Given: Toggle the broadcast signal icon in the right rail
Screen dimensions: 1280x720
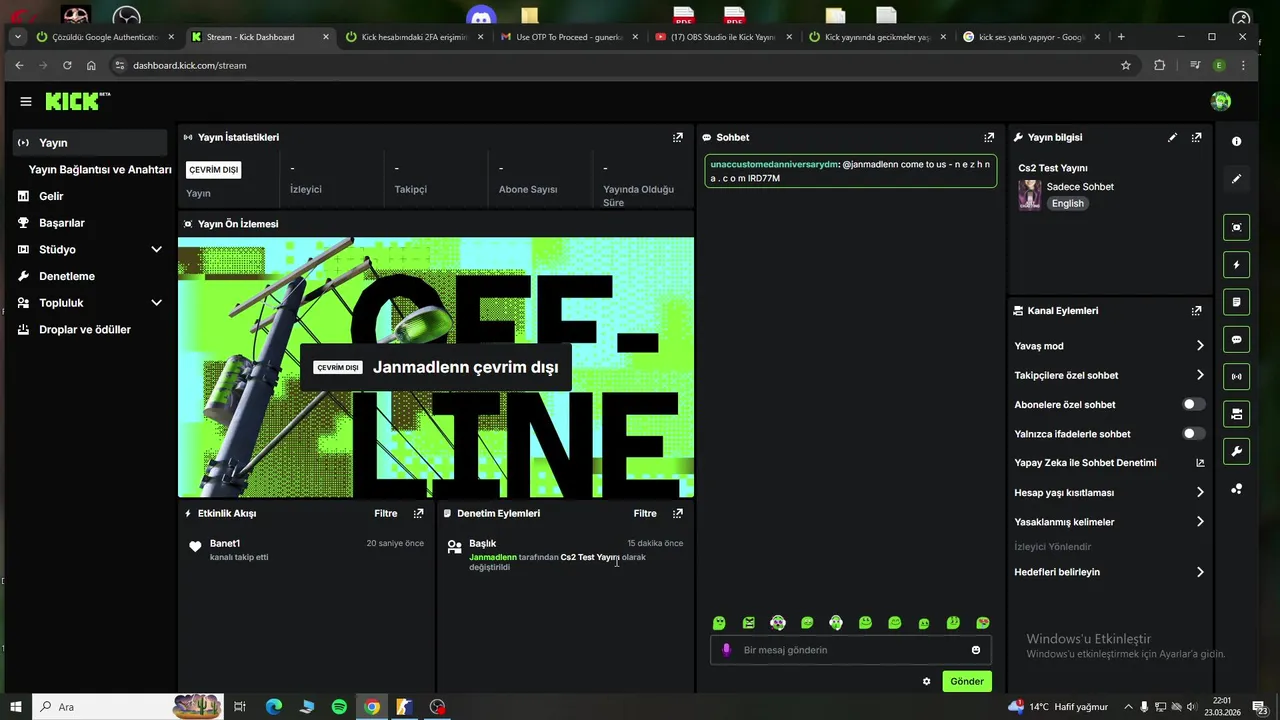Looking at the screenshot, I should pos(1237,377).
